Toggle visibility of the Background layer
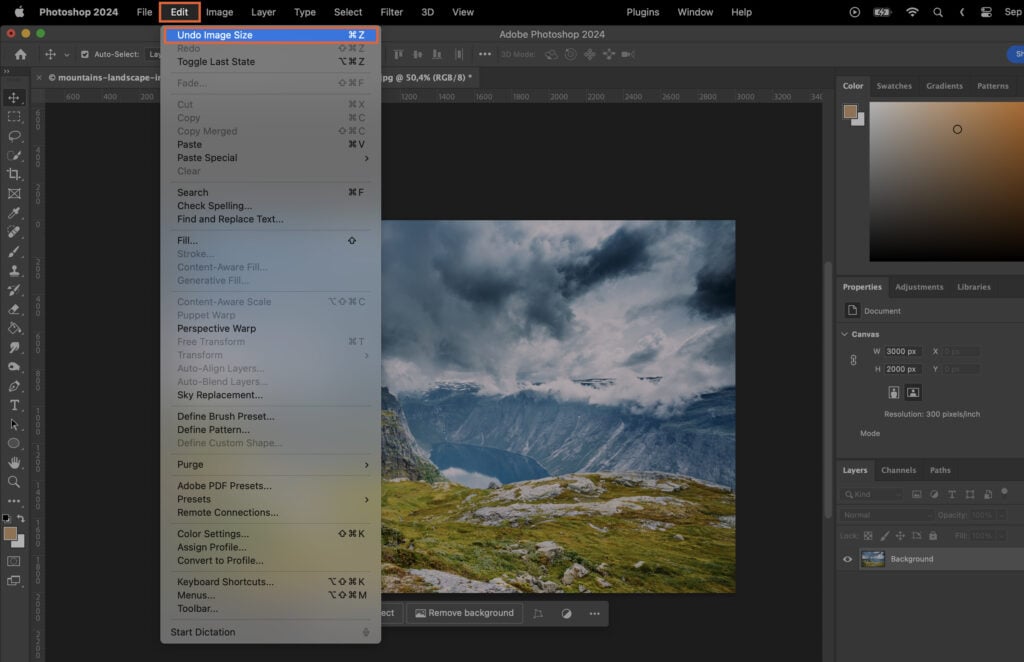This screenshot has height=662, width=1024. coord(849,558)
